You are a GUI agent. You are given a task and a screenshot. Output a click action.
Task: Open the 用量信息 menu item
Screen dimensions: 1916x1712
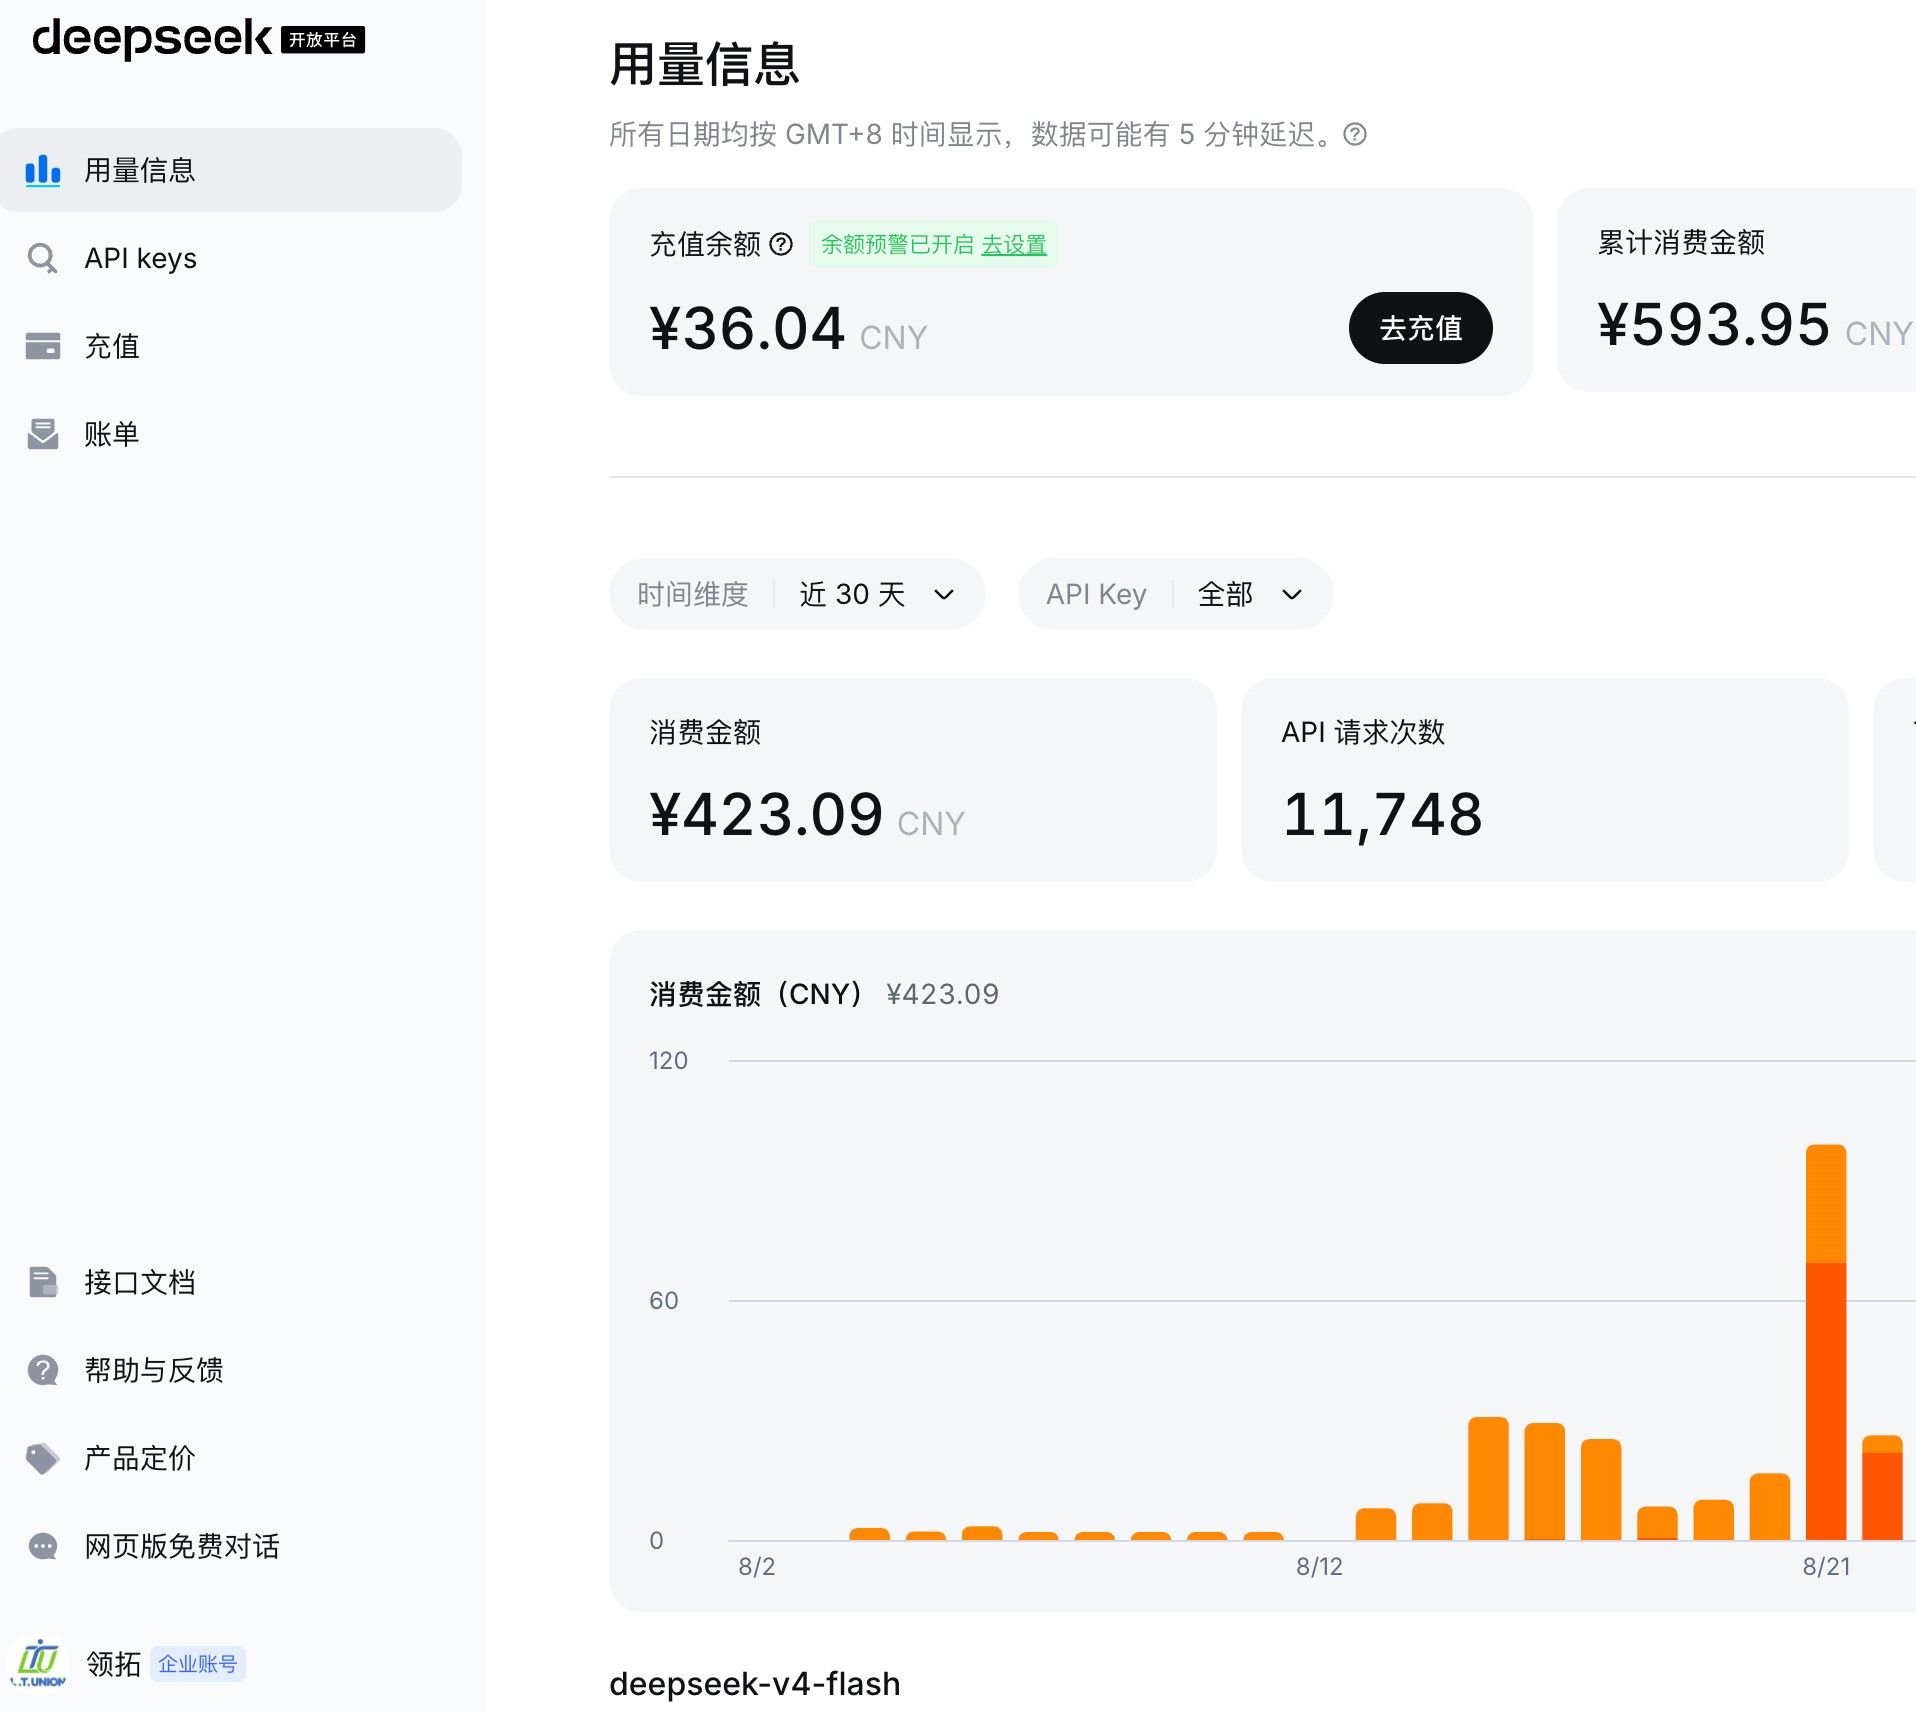pos(231,170)
